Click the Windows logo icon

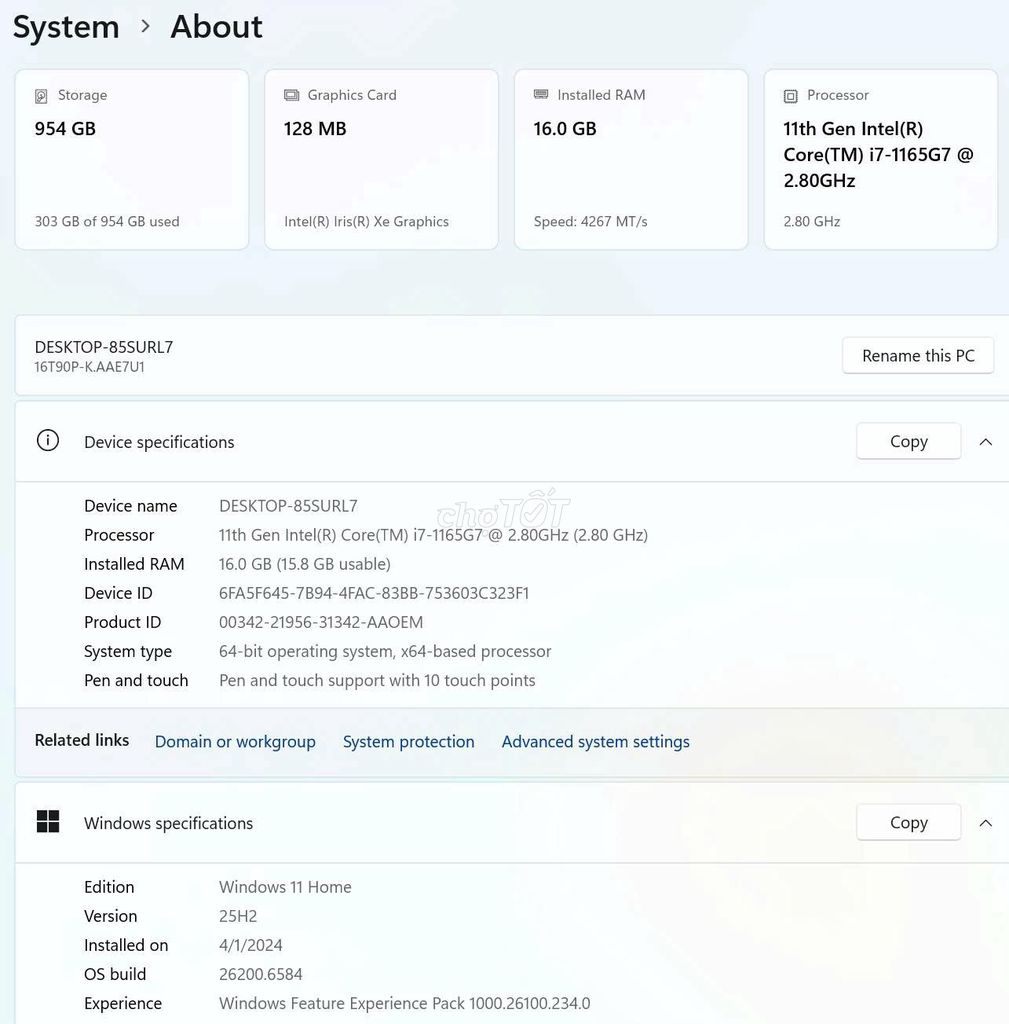coord(48,822)
